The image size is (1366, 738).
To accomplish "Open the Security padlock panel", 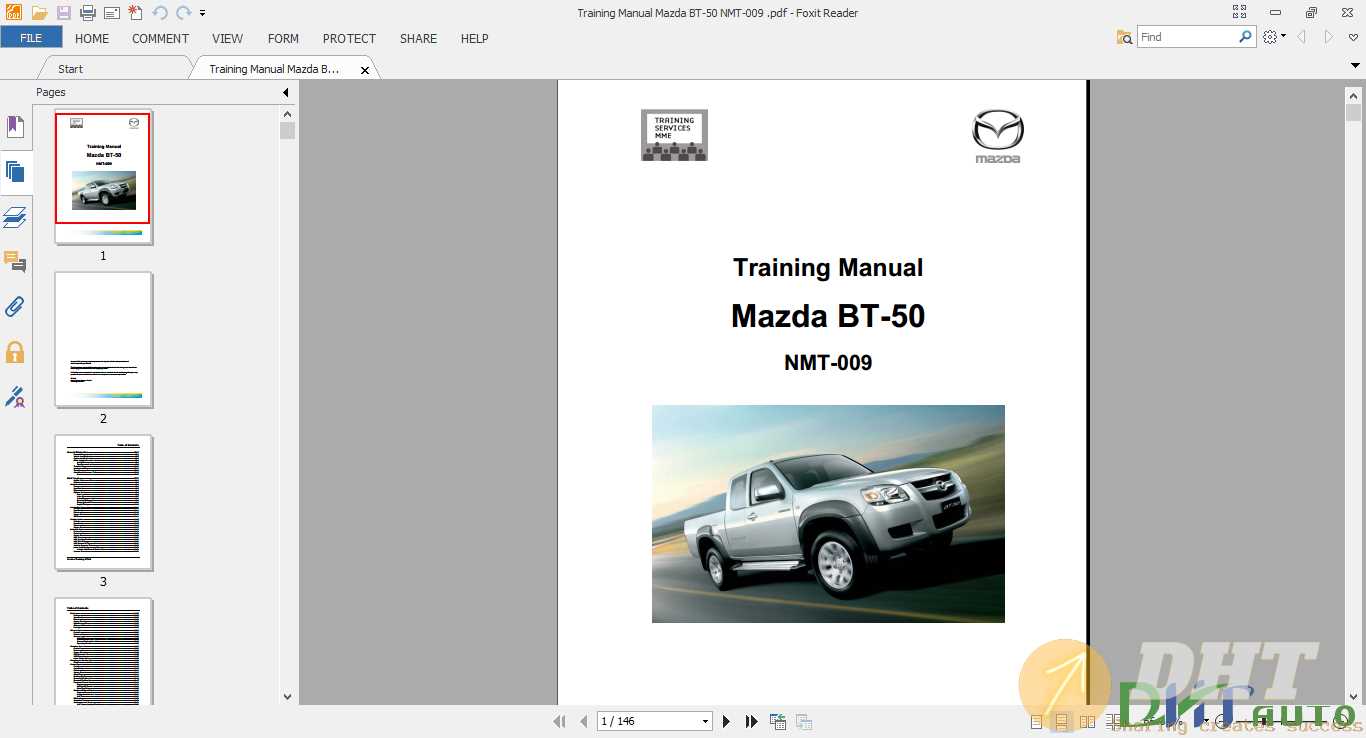I will click(15, 352).
